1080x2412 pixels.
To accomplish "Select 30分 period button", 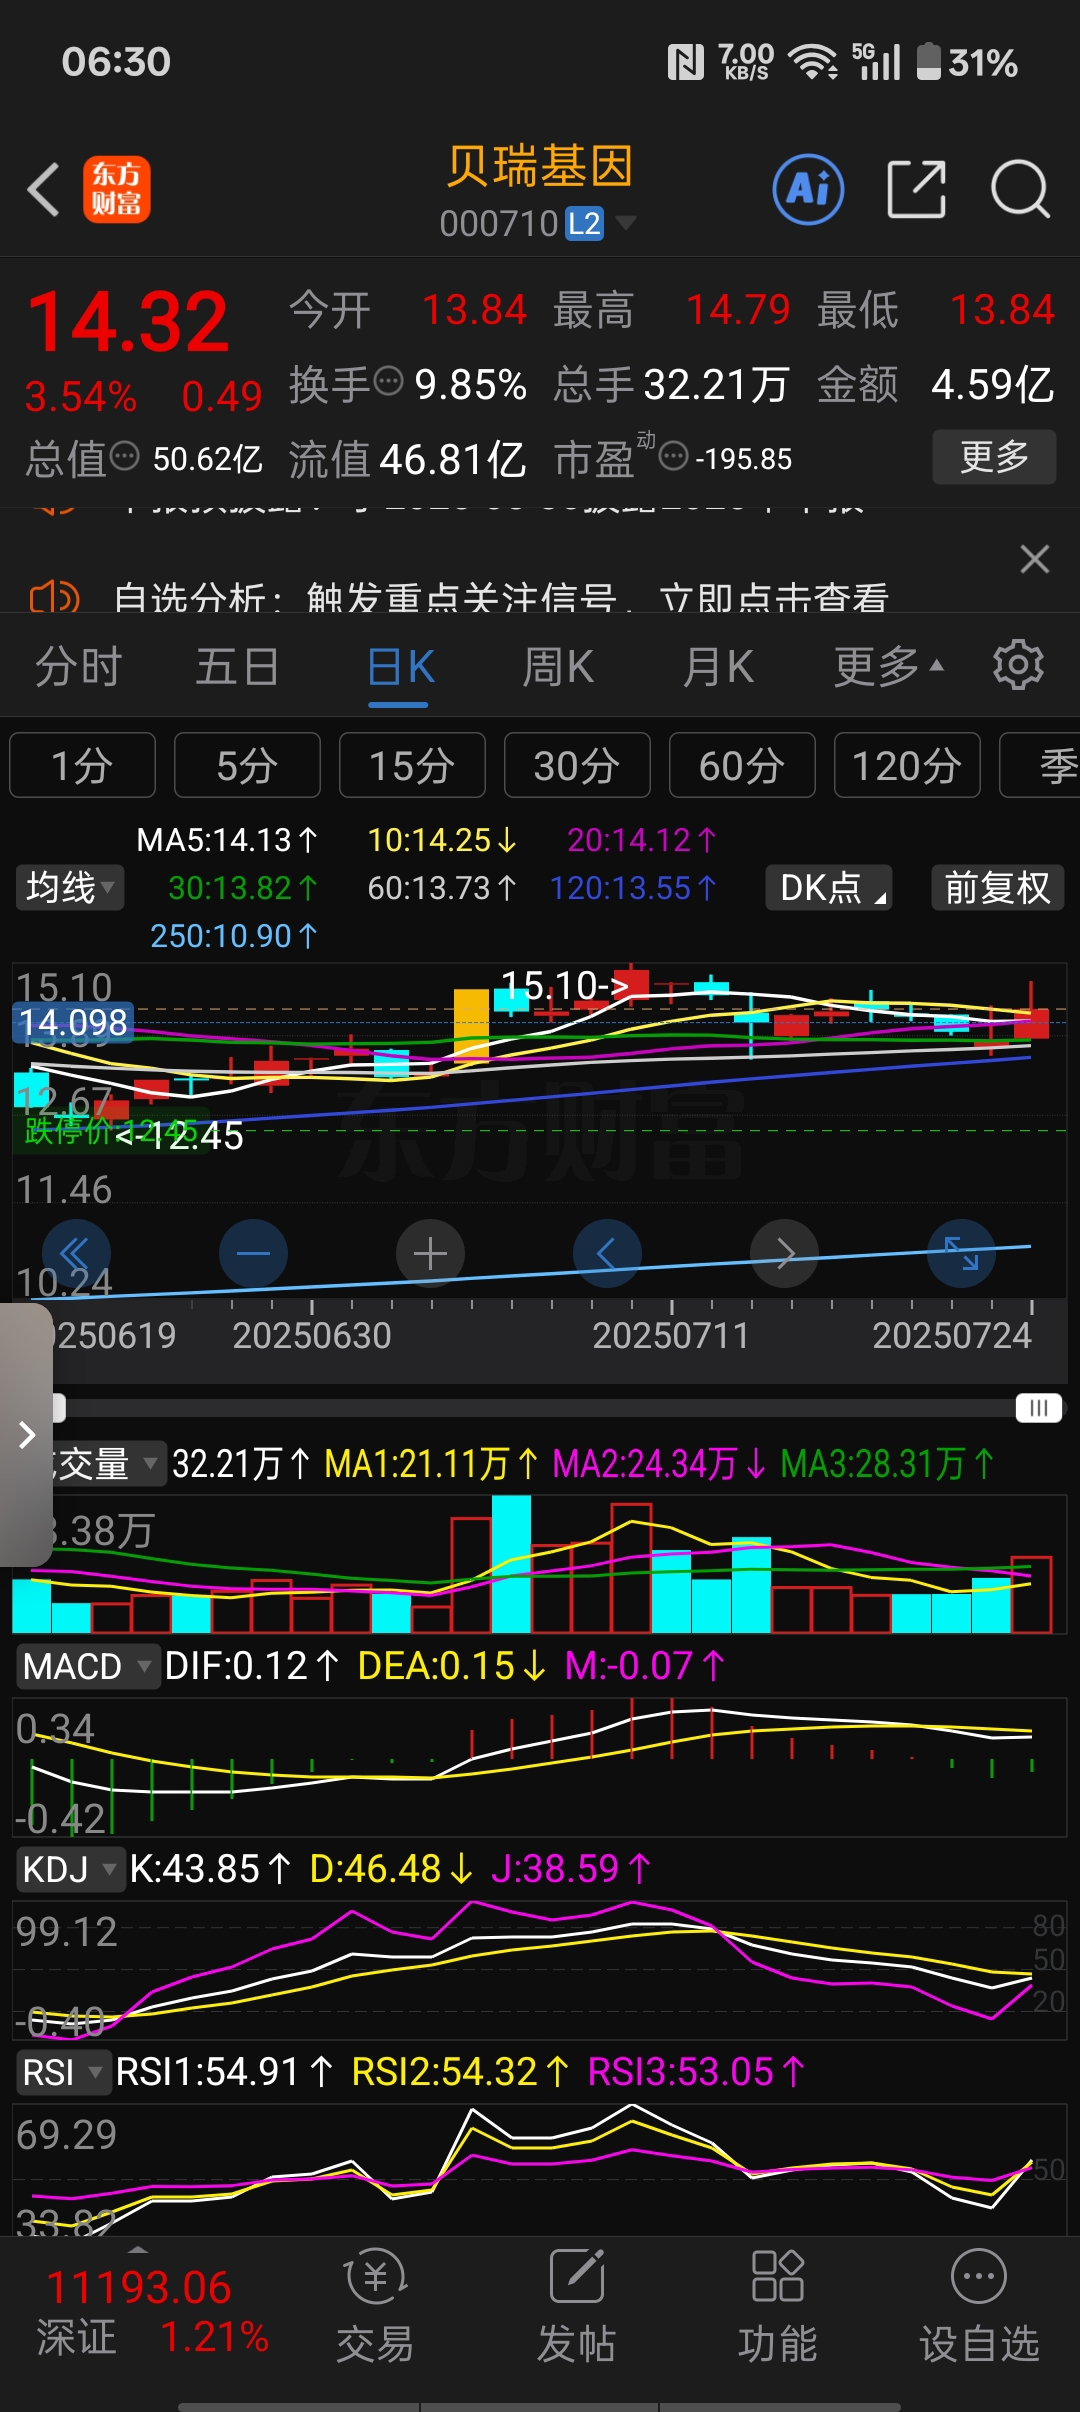I will tap(577, 765).
